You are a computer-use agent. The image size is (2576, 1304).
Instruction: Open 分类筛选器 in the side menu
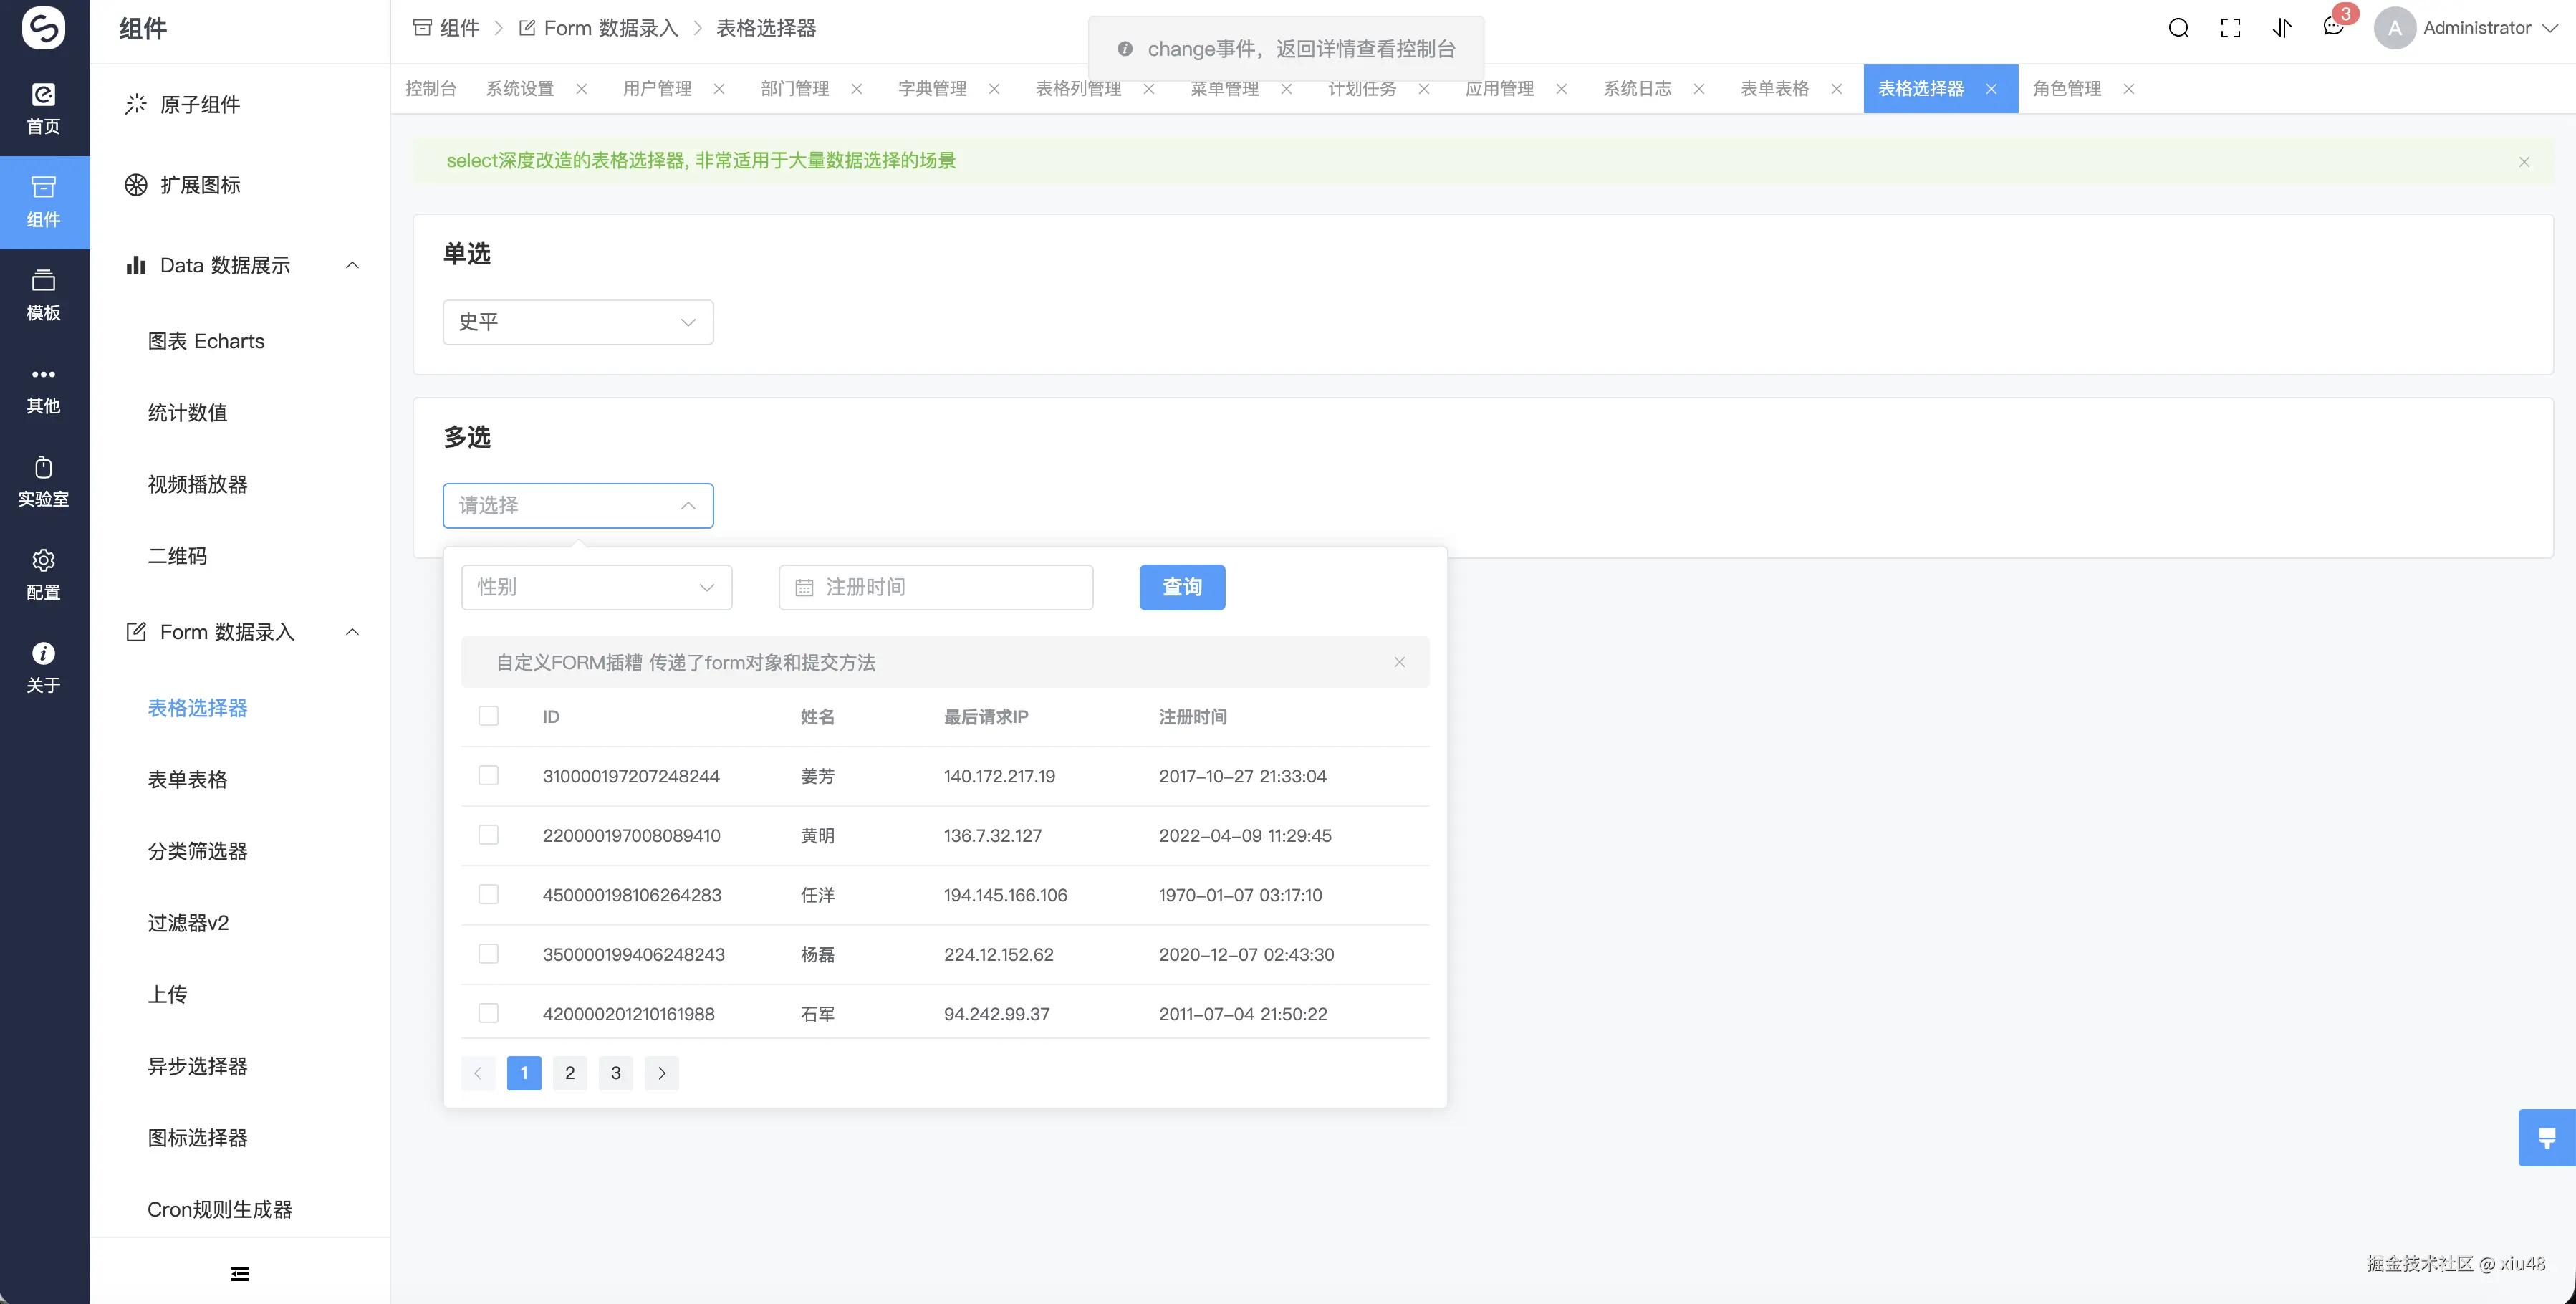point(197,851)
